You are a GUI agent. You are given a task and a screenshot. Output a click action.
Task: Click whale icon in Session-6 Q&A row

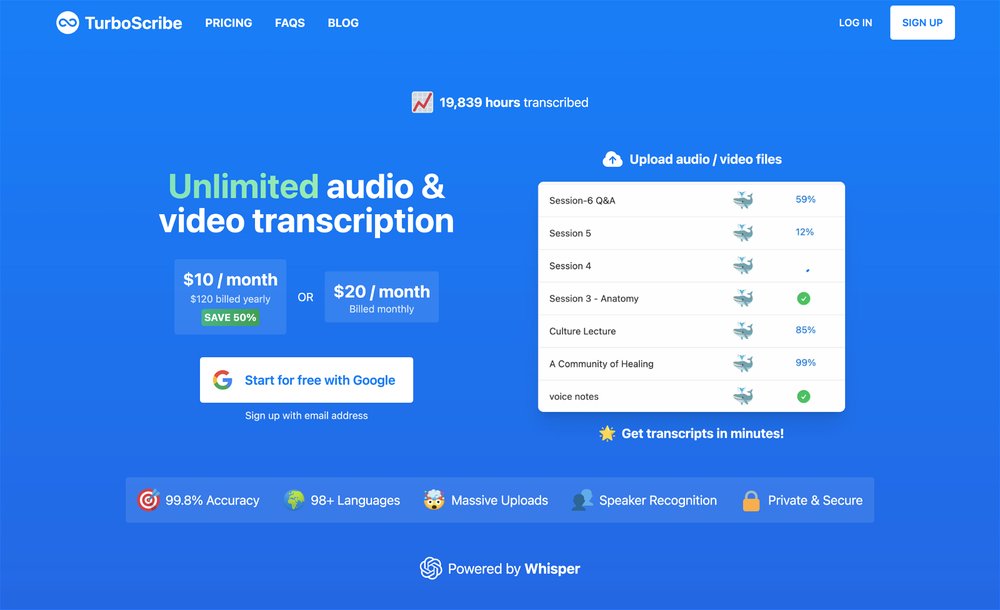point(743,200)
